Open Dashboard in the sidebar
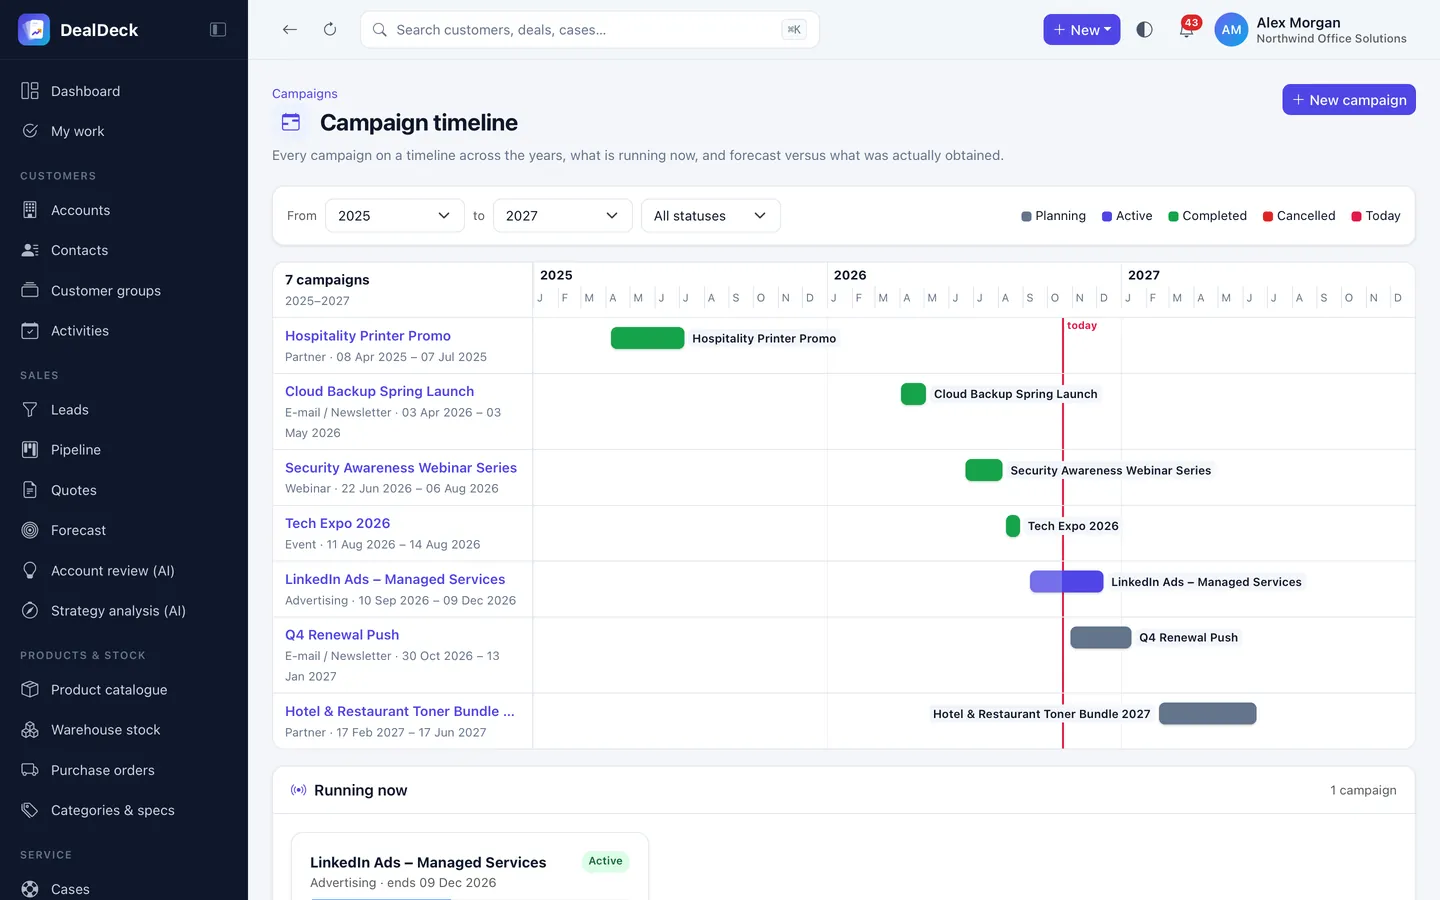 (x=124, y=91)
